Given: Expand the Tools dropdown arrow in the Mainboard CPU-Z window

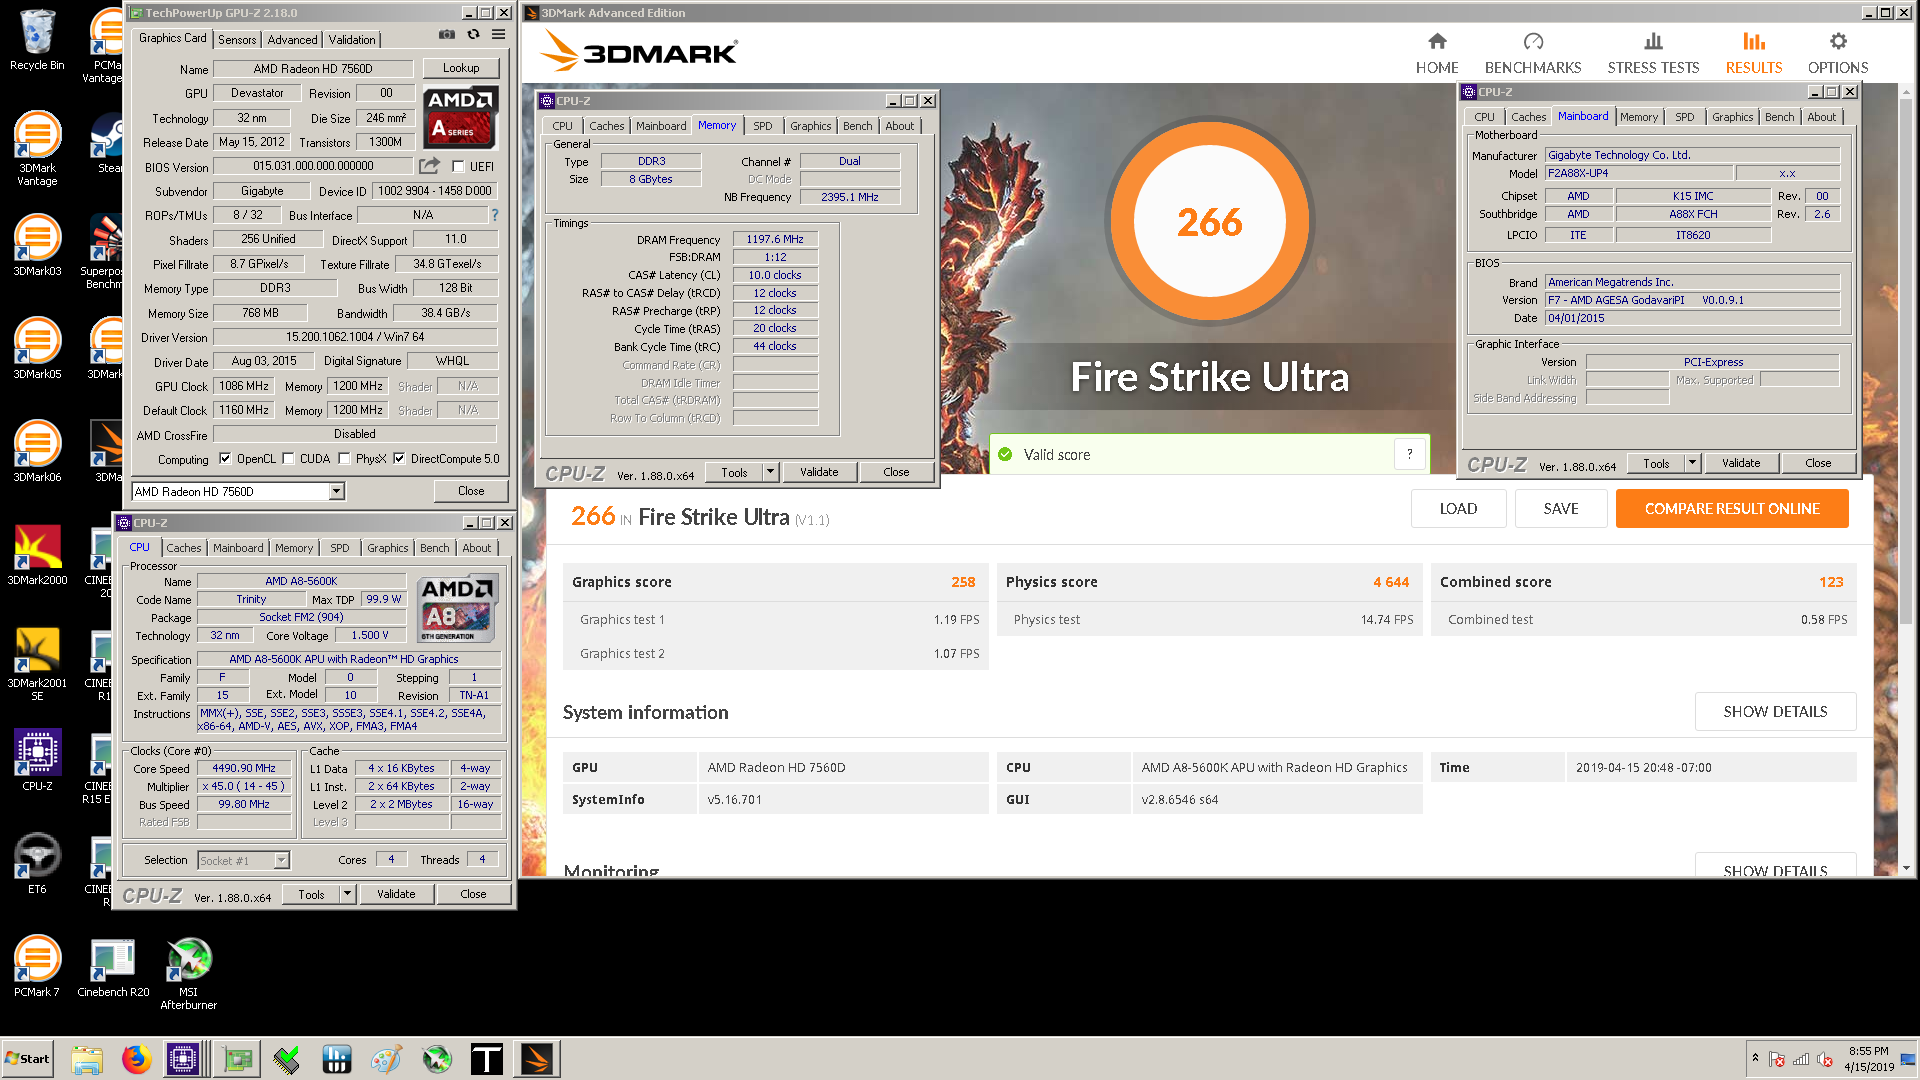Looking at the screenshot, I should pyautogui.click(x=1692, y=463).
